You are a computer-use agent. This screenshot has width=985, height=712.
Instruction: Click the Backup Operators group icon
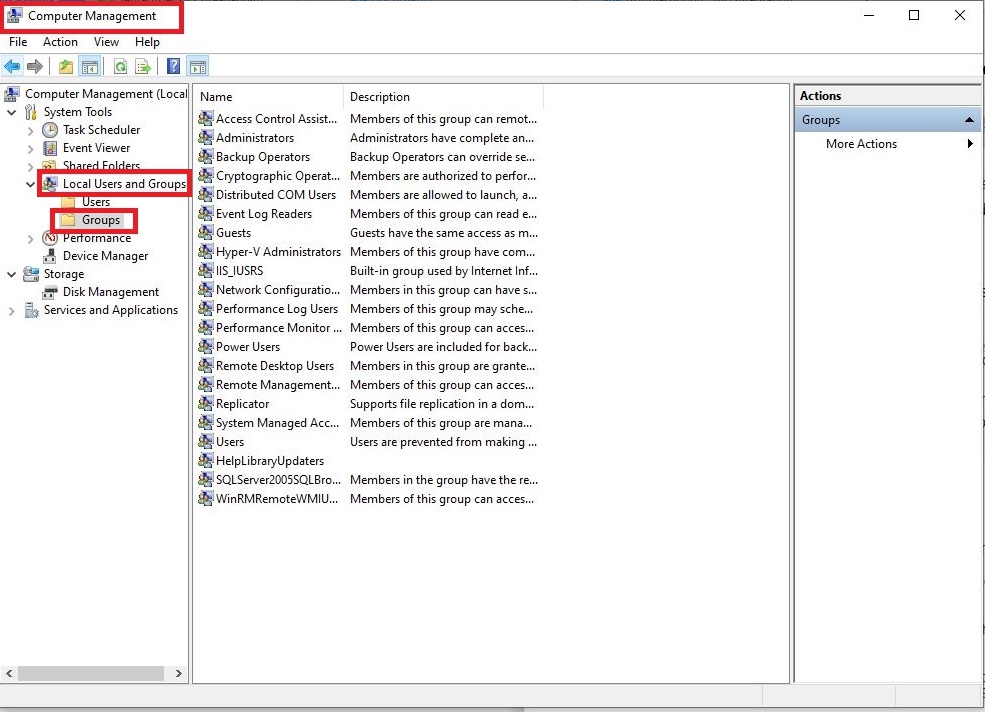click(x=205, y=156)
